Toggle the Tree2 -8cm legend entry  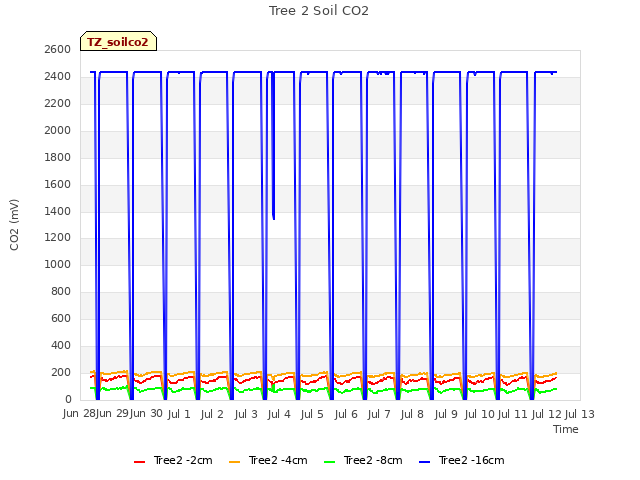[363, 460]
